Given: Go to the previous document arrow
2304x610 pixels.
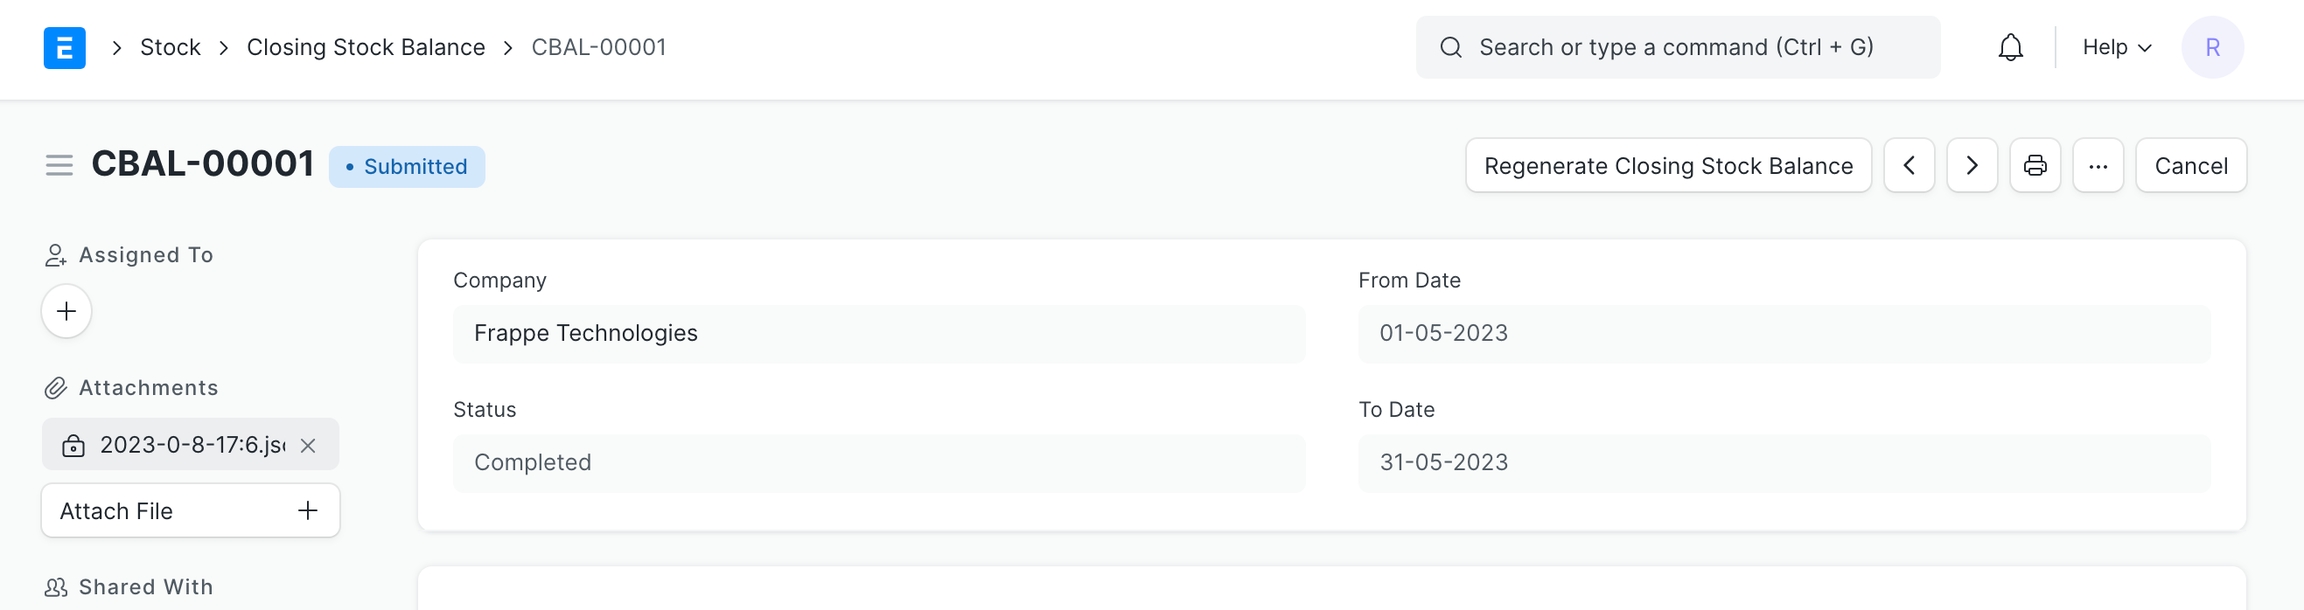Looking at the screenshot, I should pos(1909,165).
